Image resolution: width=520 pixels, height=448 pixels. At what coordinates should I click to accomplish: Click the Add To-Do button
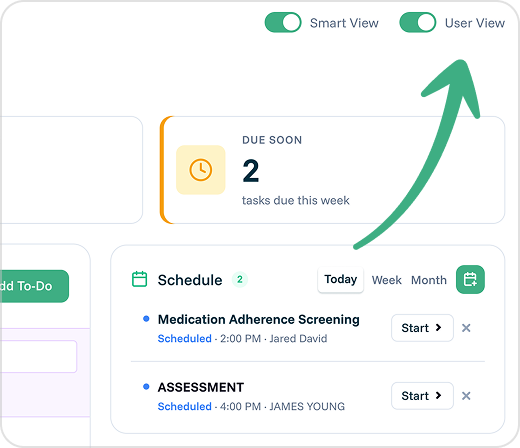(34, 286)
